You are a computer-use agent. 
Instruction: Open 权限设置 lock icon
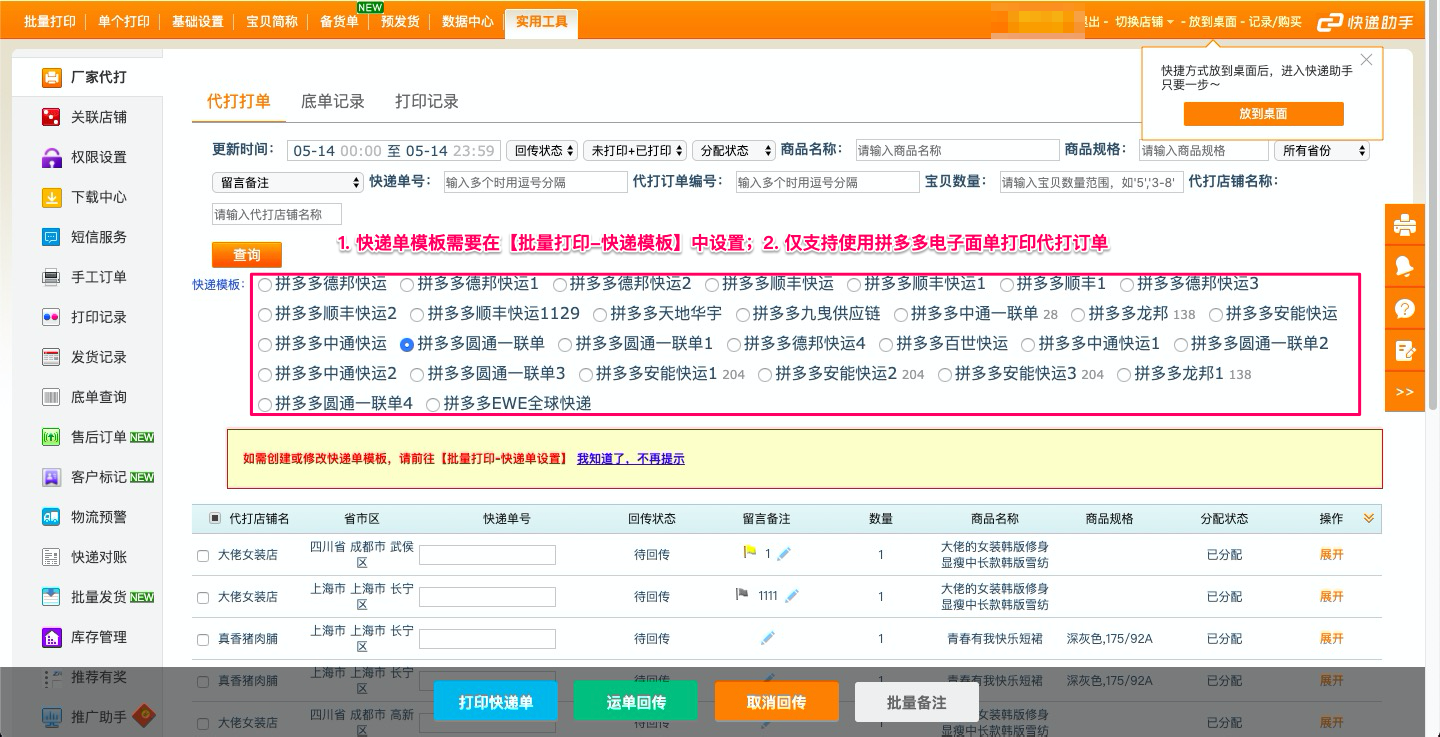click(x=52, y=157)
